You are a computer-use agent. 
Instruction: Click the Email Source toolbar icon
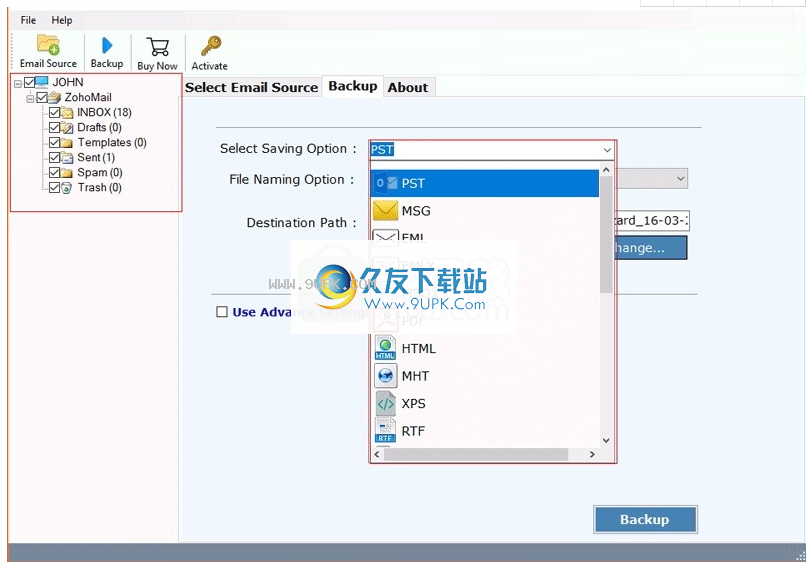click(x=48, y=45)
